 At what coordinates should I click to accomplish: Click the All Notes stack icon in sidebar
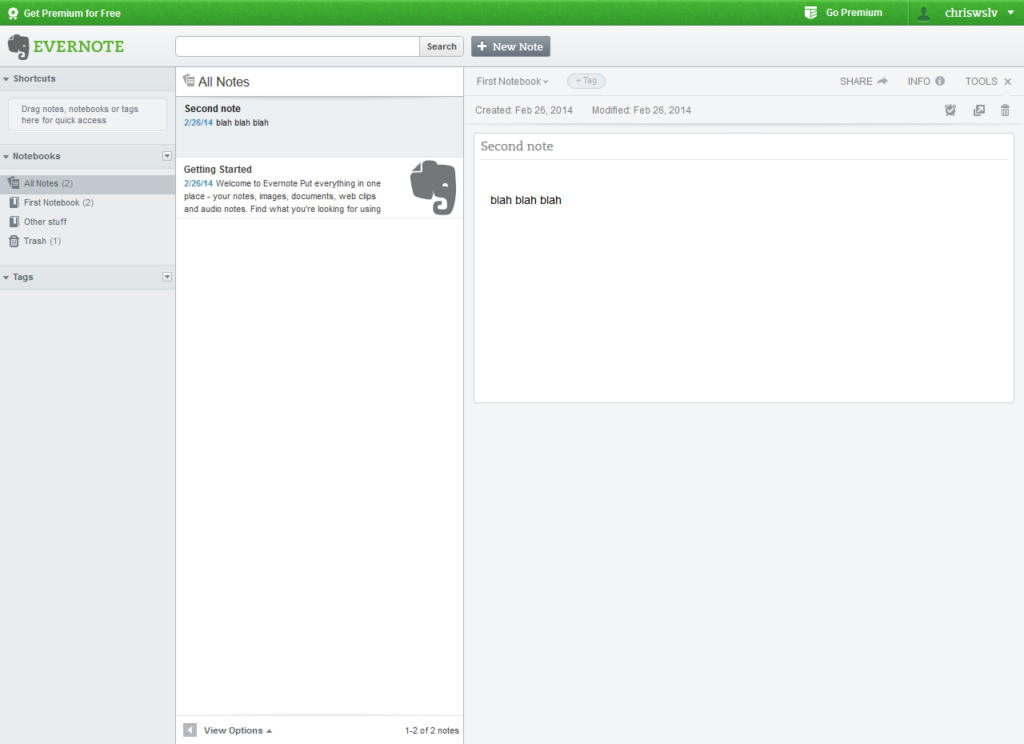14,183
